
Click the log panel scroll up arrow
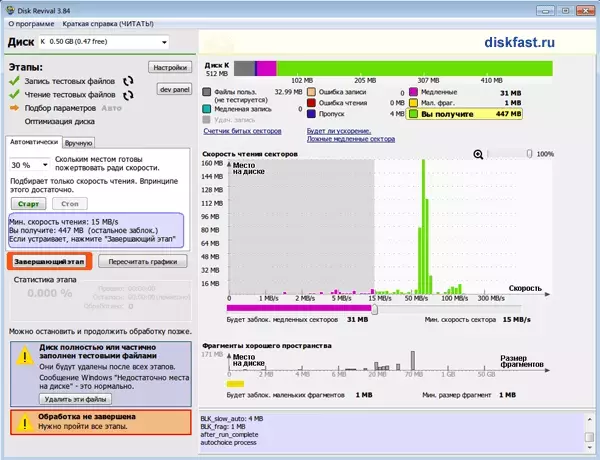(x=590, y=420)
